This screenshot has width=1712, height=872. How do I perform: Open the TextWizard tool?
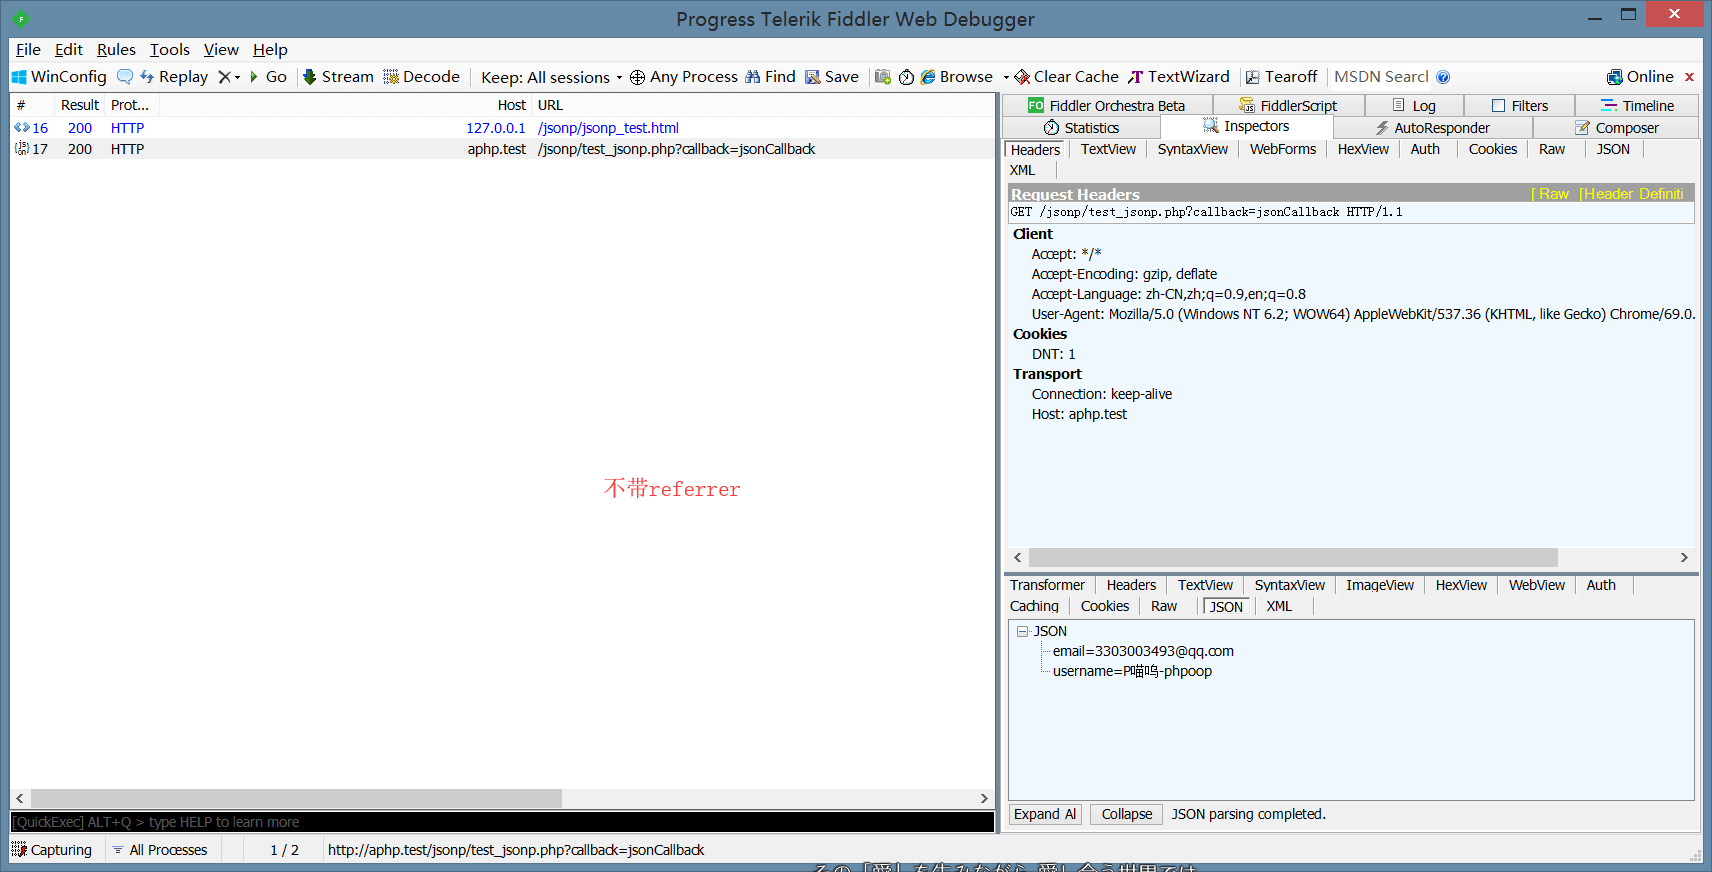click(1179, 77)
